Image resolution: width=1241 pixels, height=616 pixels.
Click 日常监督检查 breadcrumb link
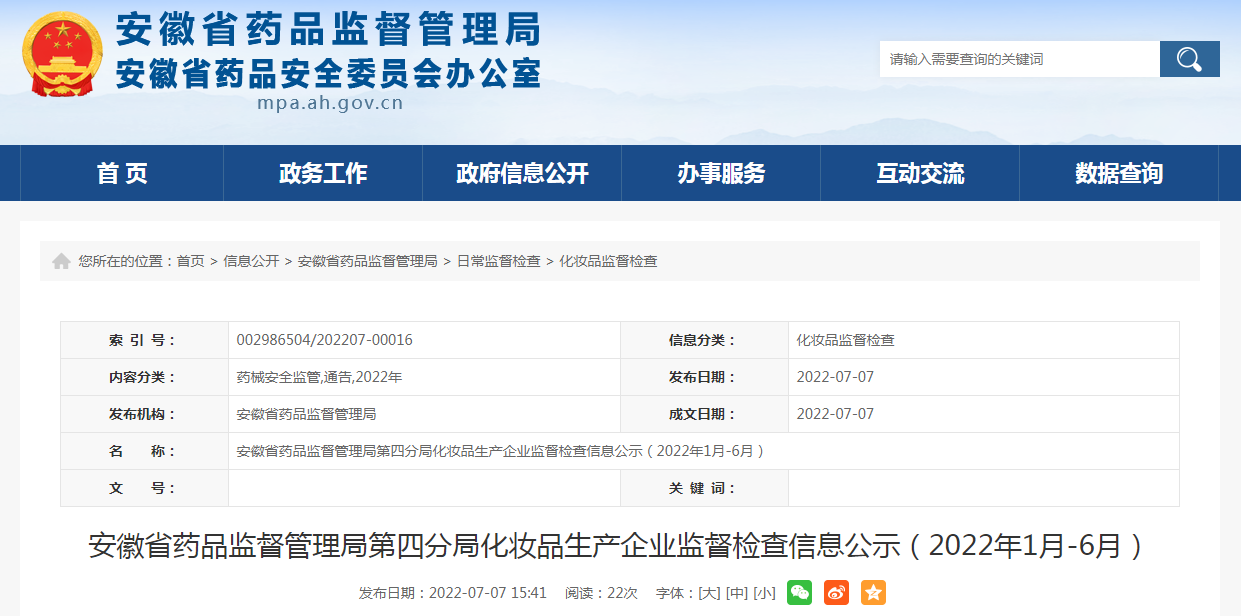pos(499,261)
